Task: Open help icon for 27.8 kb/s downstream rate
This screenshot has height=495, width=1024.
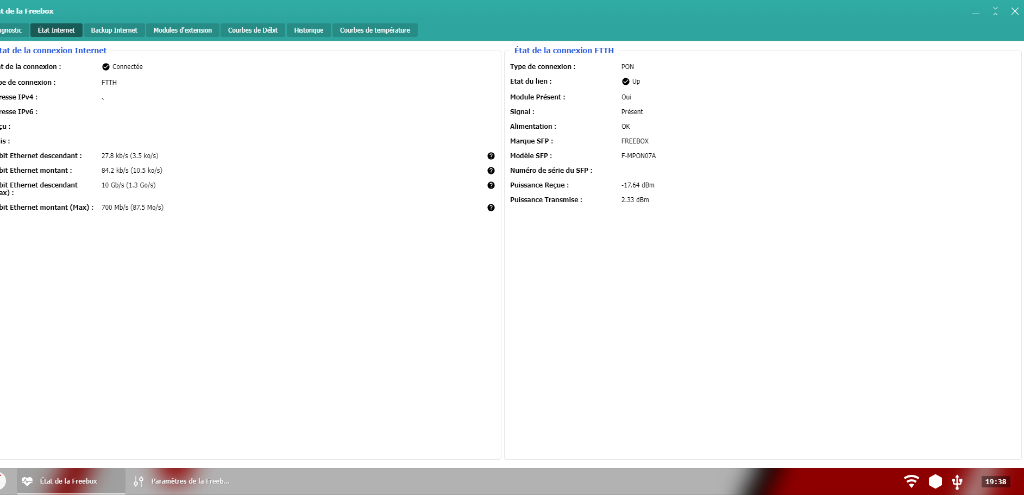Action: coord(491,156)
